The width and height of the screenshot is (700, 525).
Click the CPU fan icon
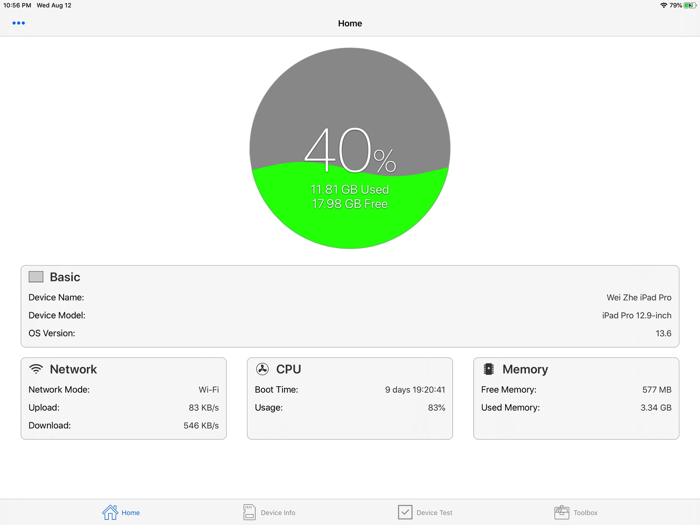262,369
